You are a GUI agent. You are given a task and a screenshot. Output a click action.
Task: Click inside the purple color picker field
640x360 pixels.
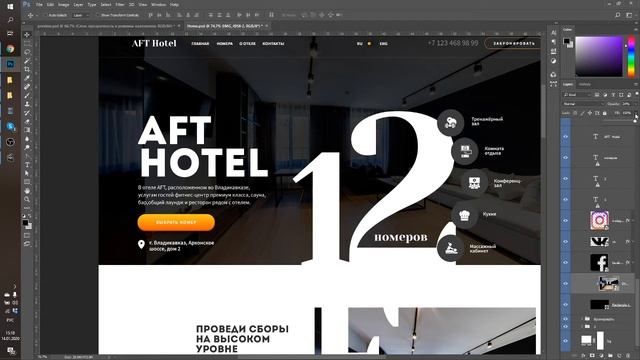[599, 56]
